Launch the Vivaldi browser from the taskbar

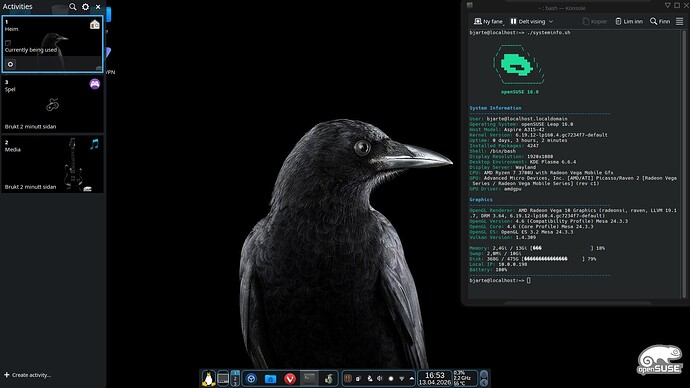click(x=290, y=378)
